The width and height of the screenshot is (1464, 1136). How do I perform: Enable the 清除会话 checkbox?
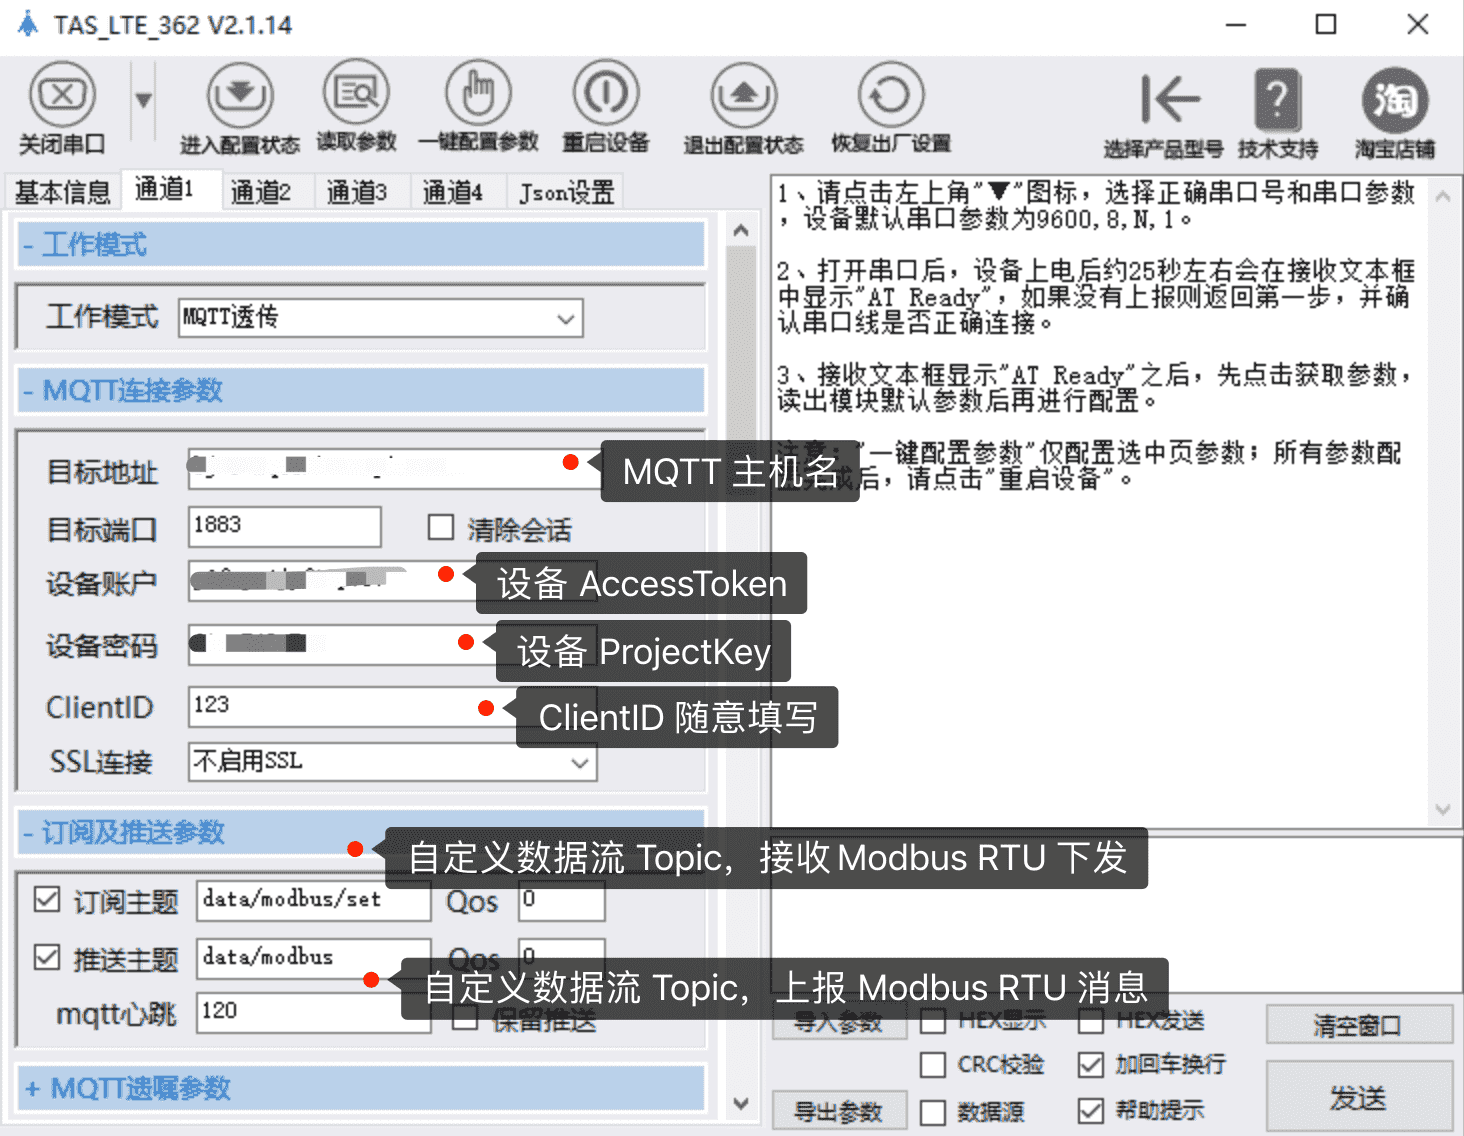[x=441, y=526]
